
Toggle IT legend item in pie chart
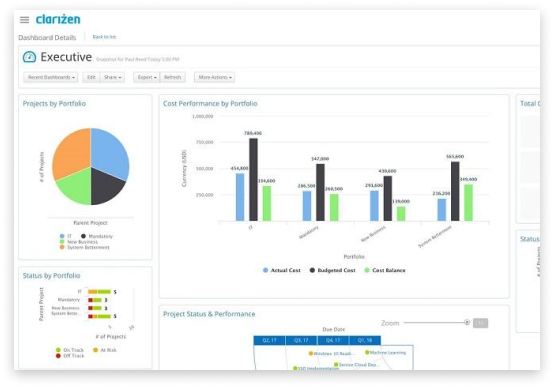(66, 236)
